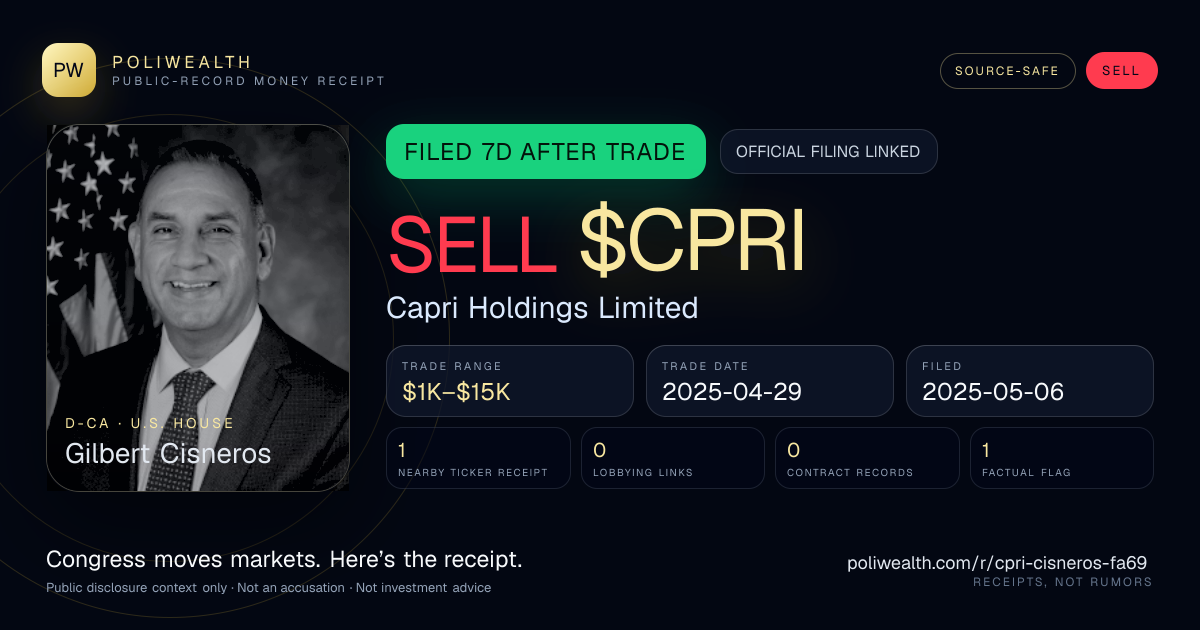Screen dimensions: 1200x630
Task: Open the Nearby Ticker Receipt stat tile
Action: click(x=478, y=458)
